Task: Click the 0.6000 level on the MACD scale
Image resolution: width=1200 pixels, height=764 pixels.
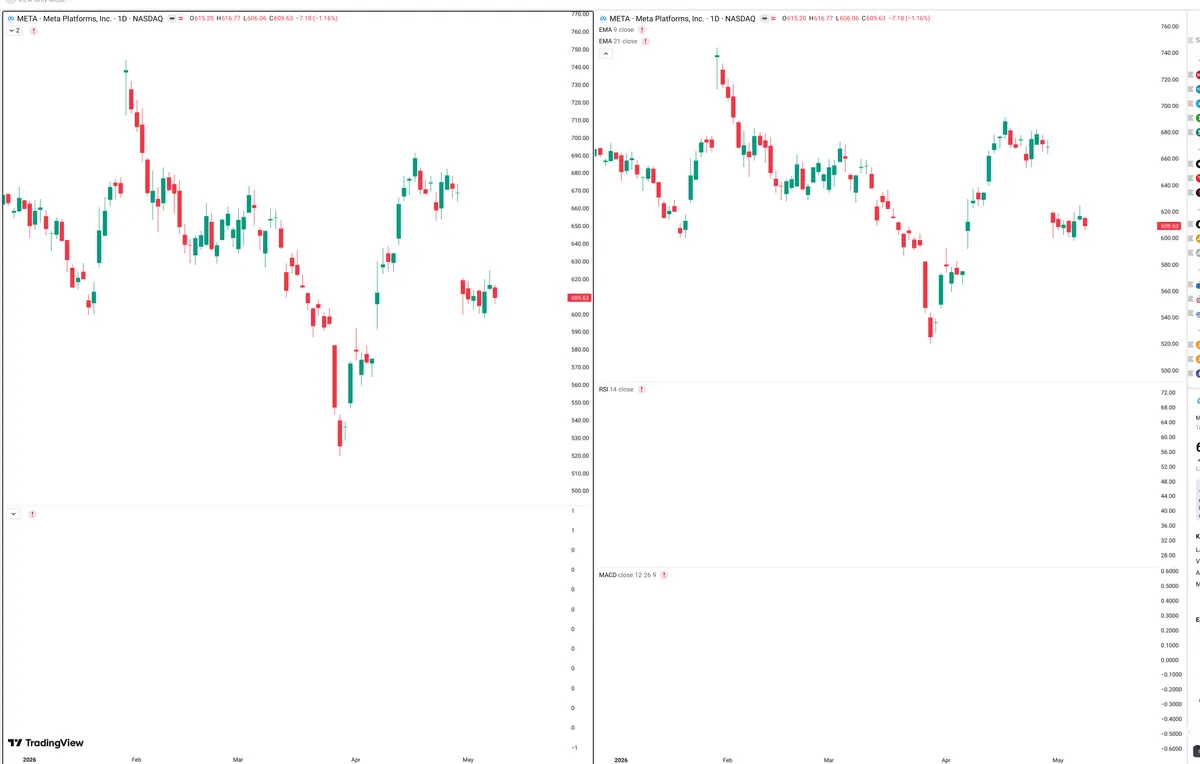Action: click(1168, 571)
